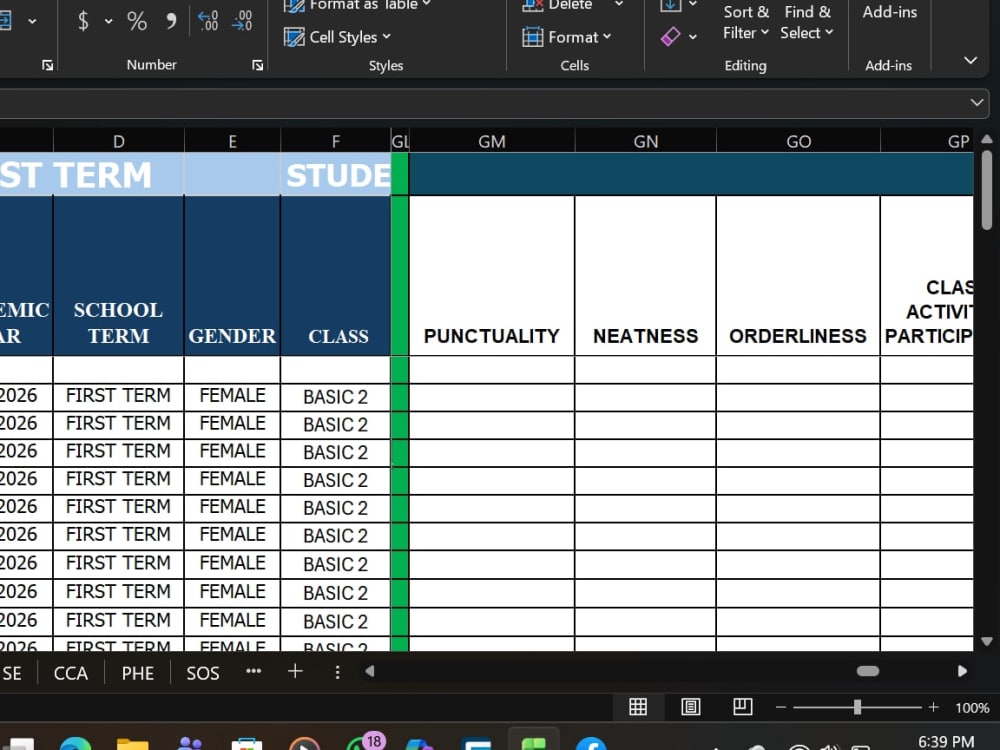Open Format cells dropdown
Screen dimensions: 1000x750
pos(566,37)
